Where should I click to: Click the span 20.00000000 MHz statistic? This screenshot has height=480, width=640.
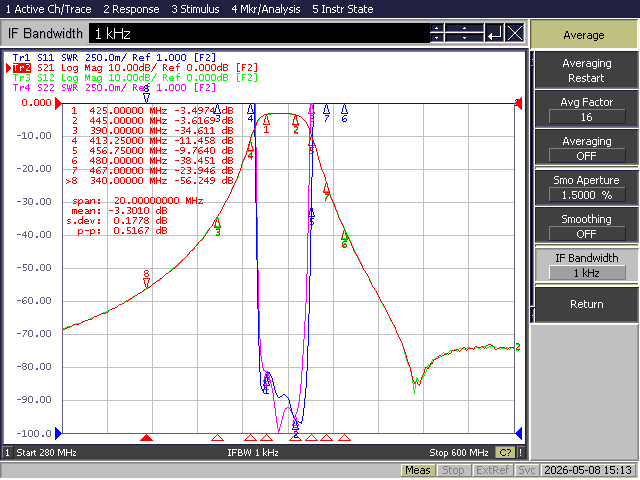click(138, 201)
